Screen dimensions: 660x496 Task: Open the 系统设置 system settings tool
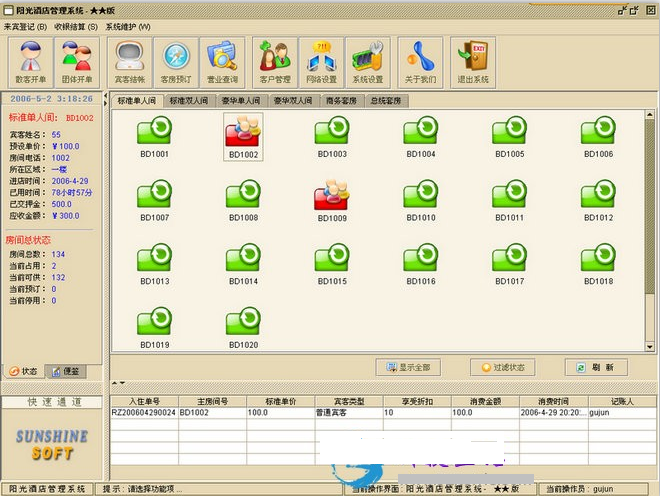[x=368, y=62]
